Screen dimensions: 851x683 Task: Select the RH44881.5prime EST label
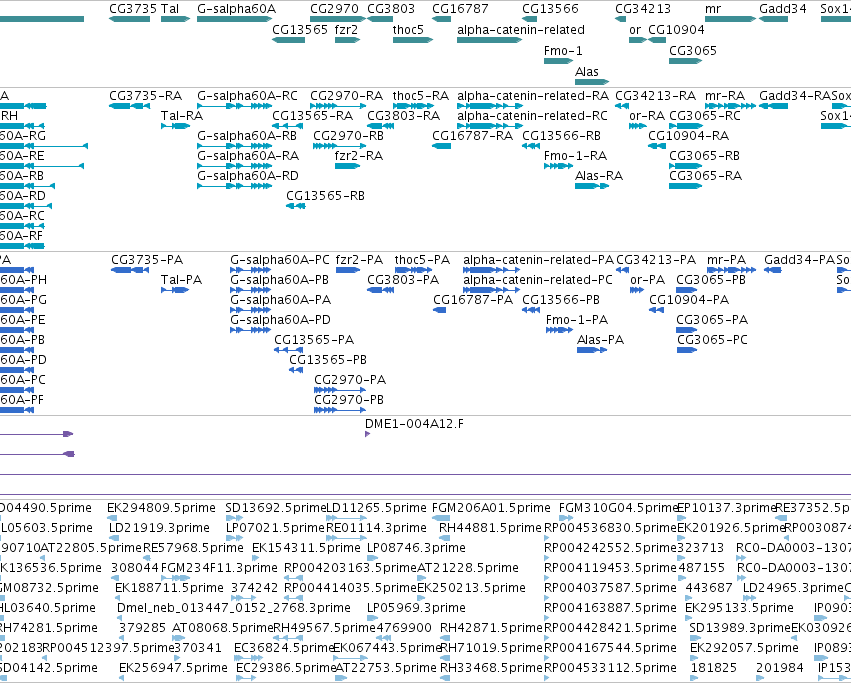(x=491, y=528)
